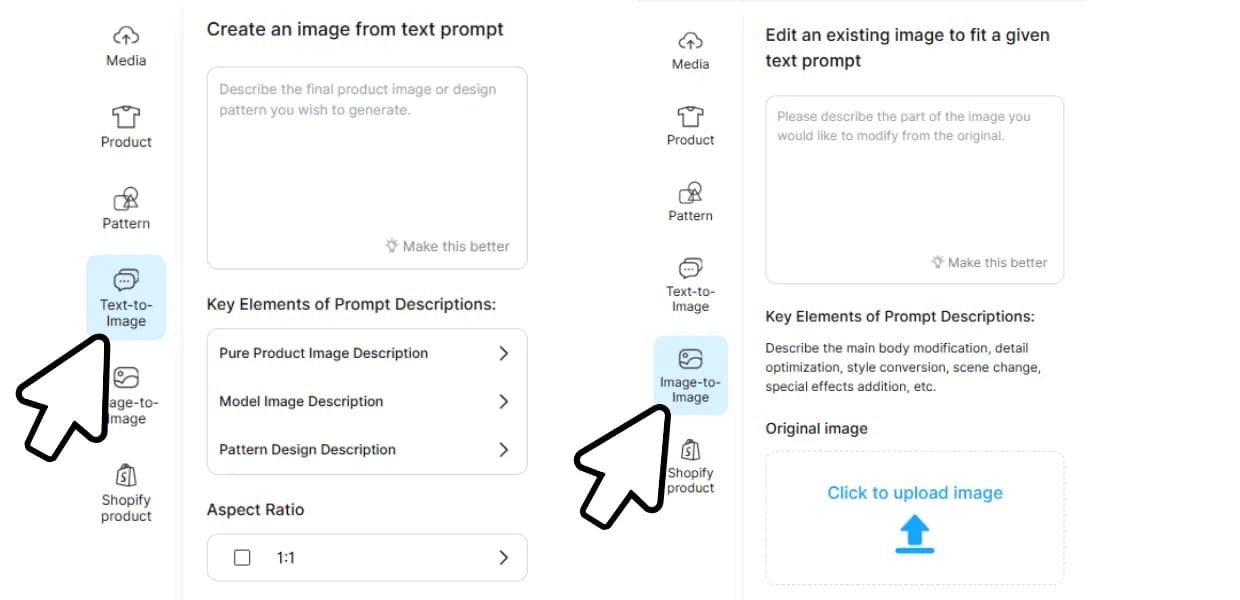Screen dimensions: 1240x600
Task: Click the blue upload arrow icon
Action: click(914, 535)
